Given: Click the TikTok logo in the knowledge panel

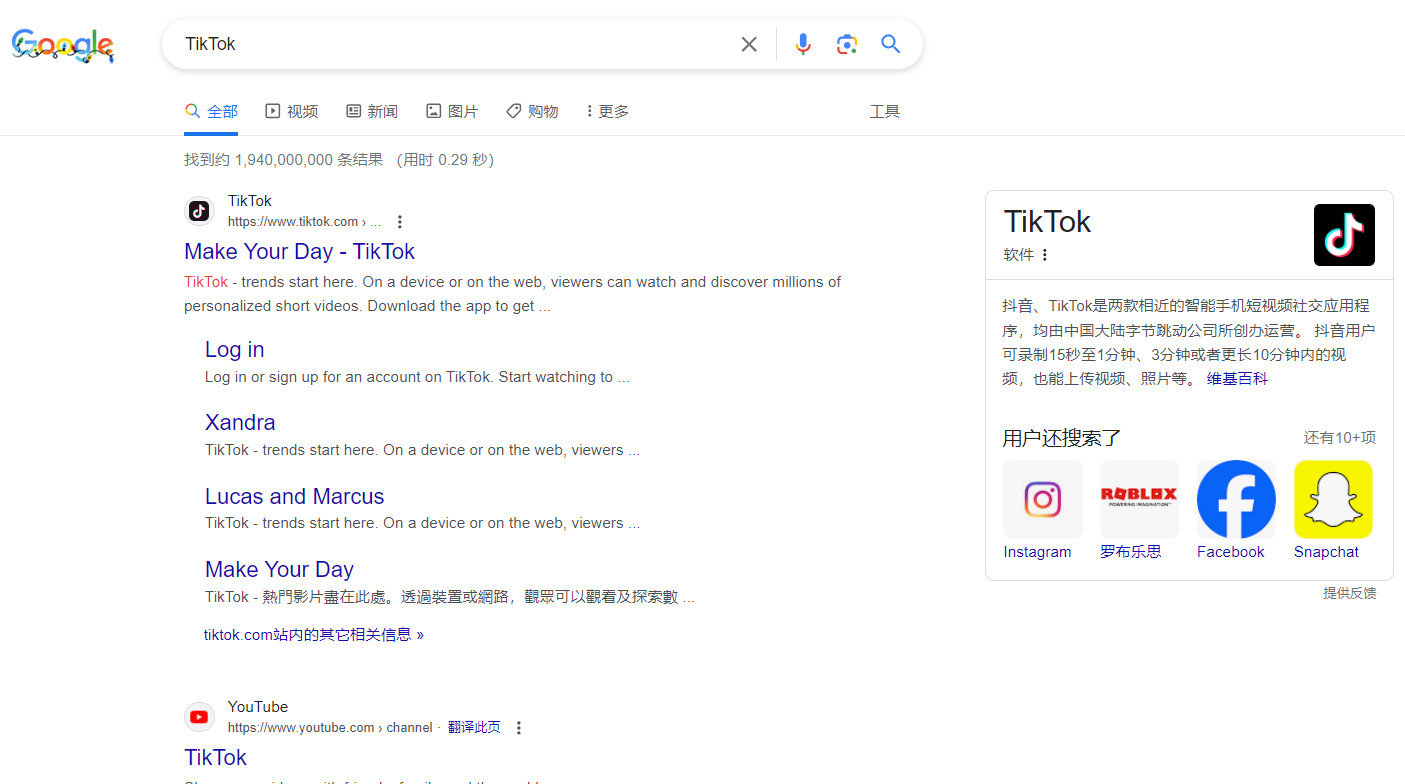Looking at the screenshot, I should [1344, 235].
